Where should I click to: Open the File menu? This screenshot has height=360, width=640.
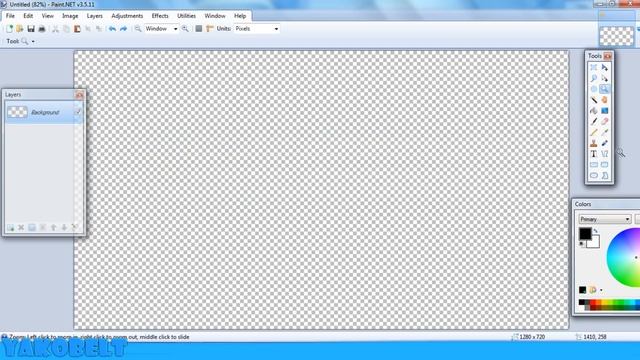coord(10,16)
